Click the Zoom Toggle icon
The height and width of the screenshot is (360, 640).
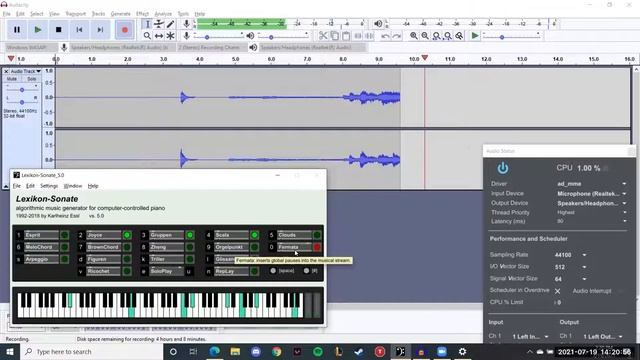[459, 36]
